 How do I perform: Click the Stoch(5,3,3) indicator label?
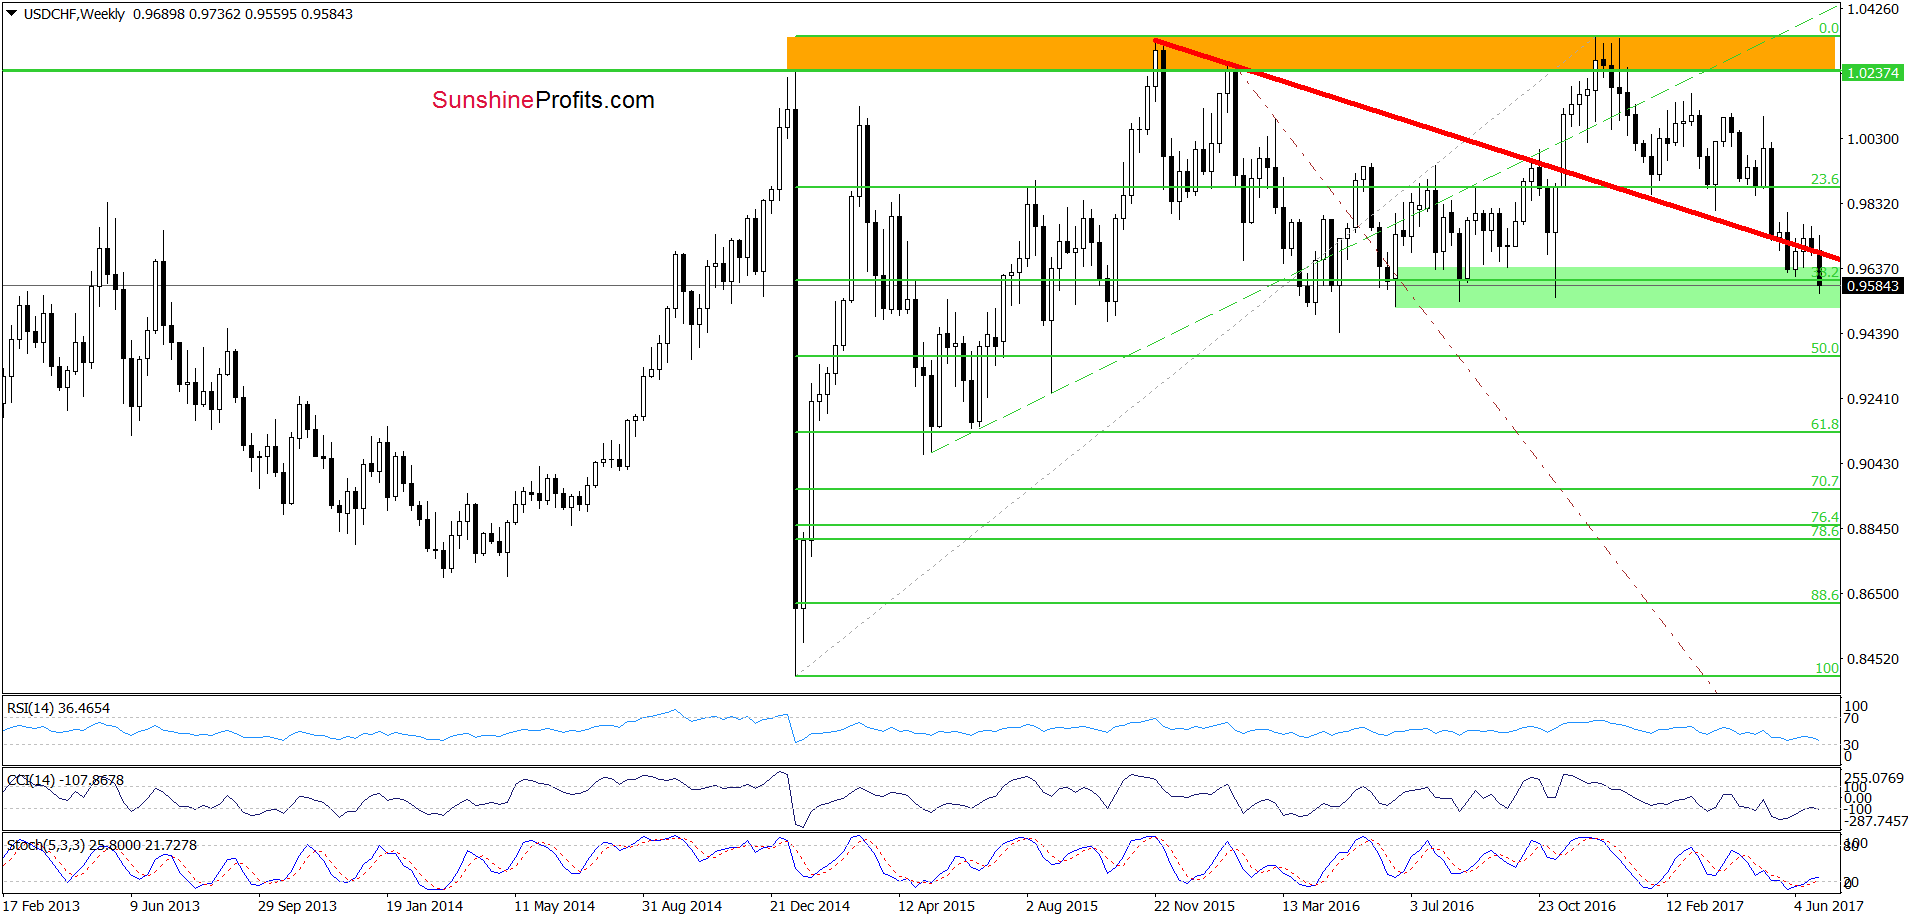[x=102, y=845]
